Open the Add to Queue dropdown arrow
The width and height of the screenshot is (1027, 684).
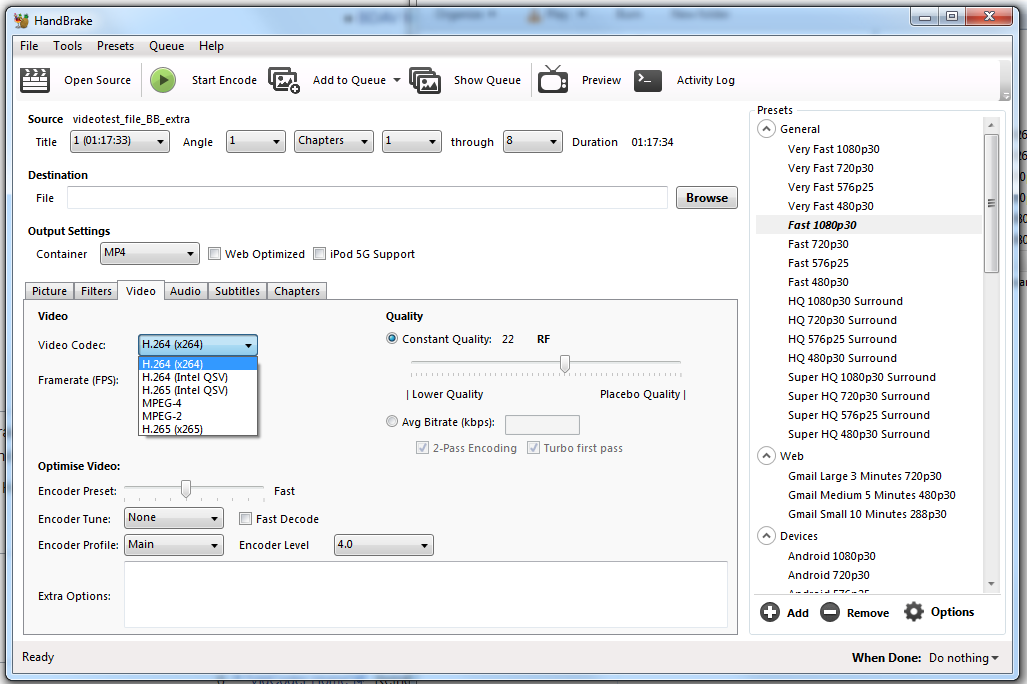[x=397, y=80]
